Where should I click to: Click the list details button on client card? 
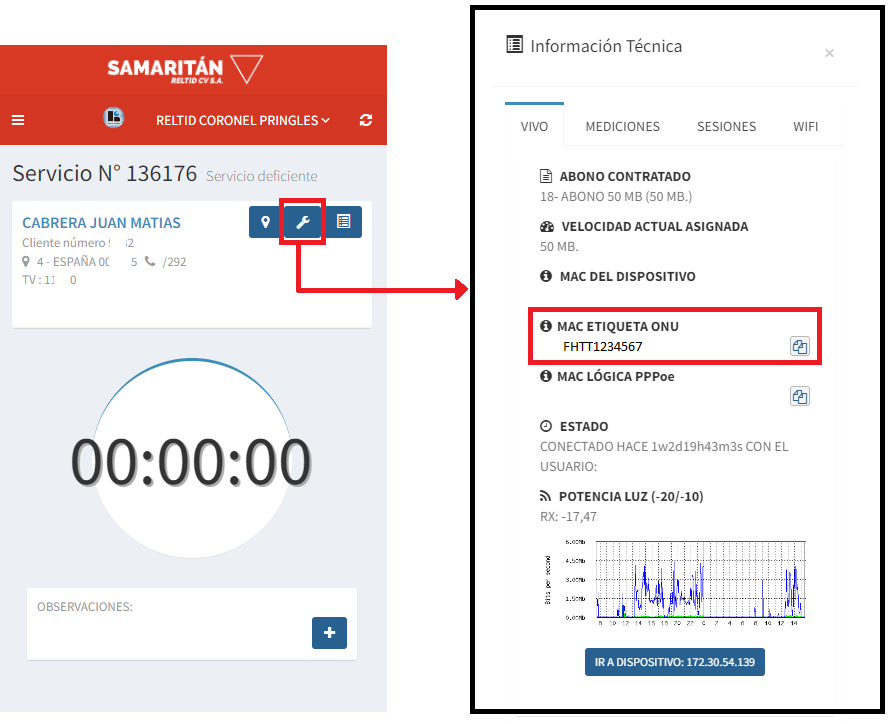[343, 222]
